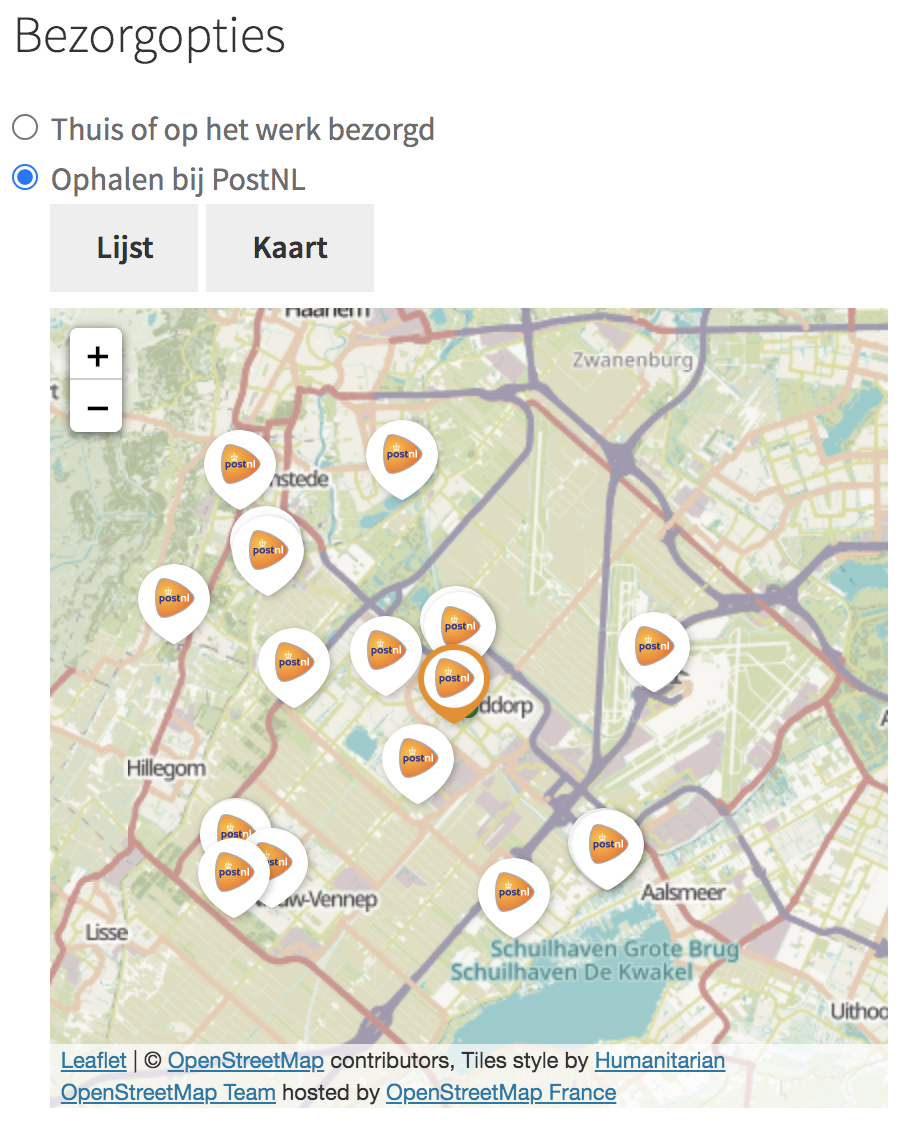902x1122 pixels.
Task: Click the Humanitarian OpenStreetMap Team link
Action: click(660, 1060)
